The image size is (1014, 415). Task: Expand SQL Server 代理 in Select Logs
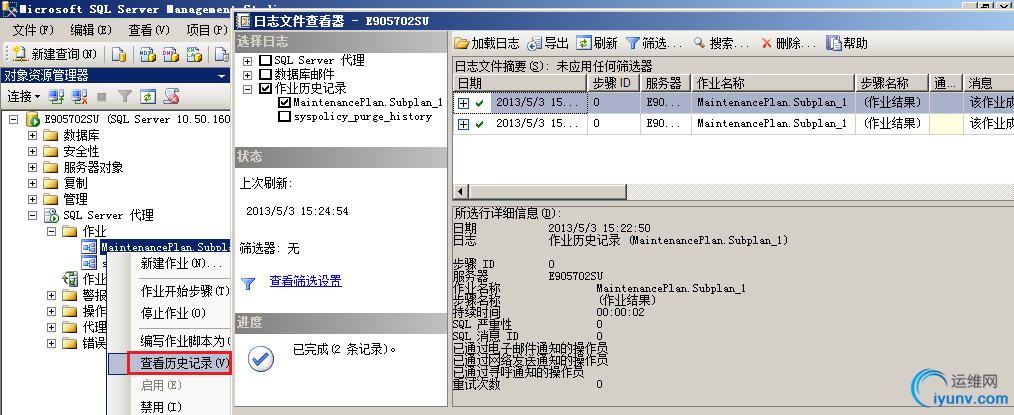tap(248, 61)
